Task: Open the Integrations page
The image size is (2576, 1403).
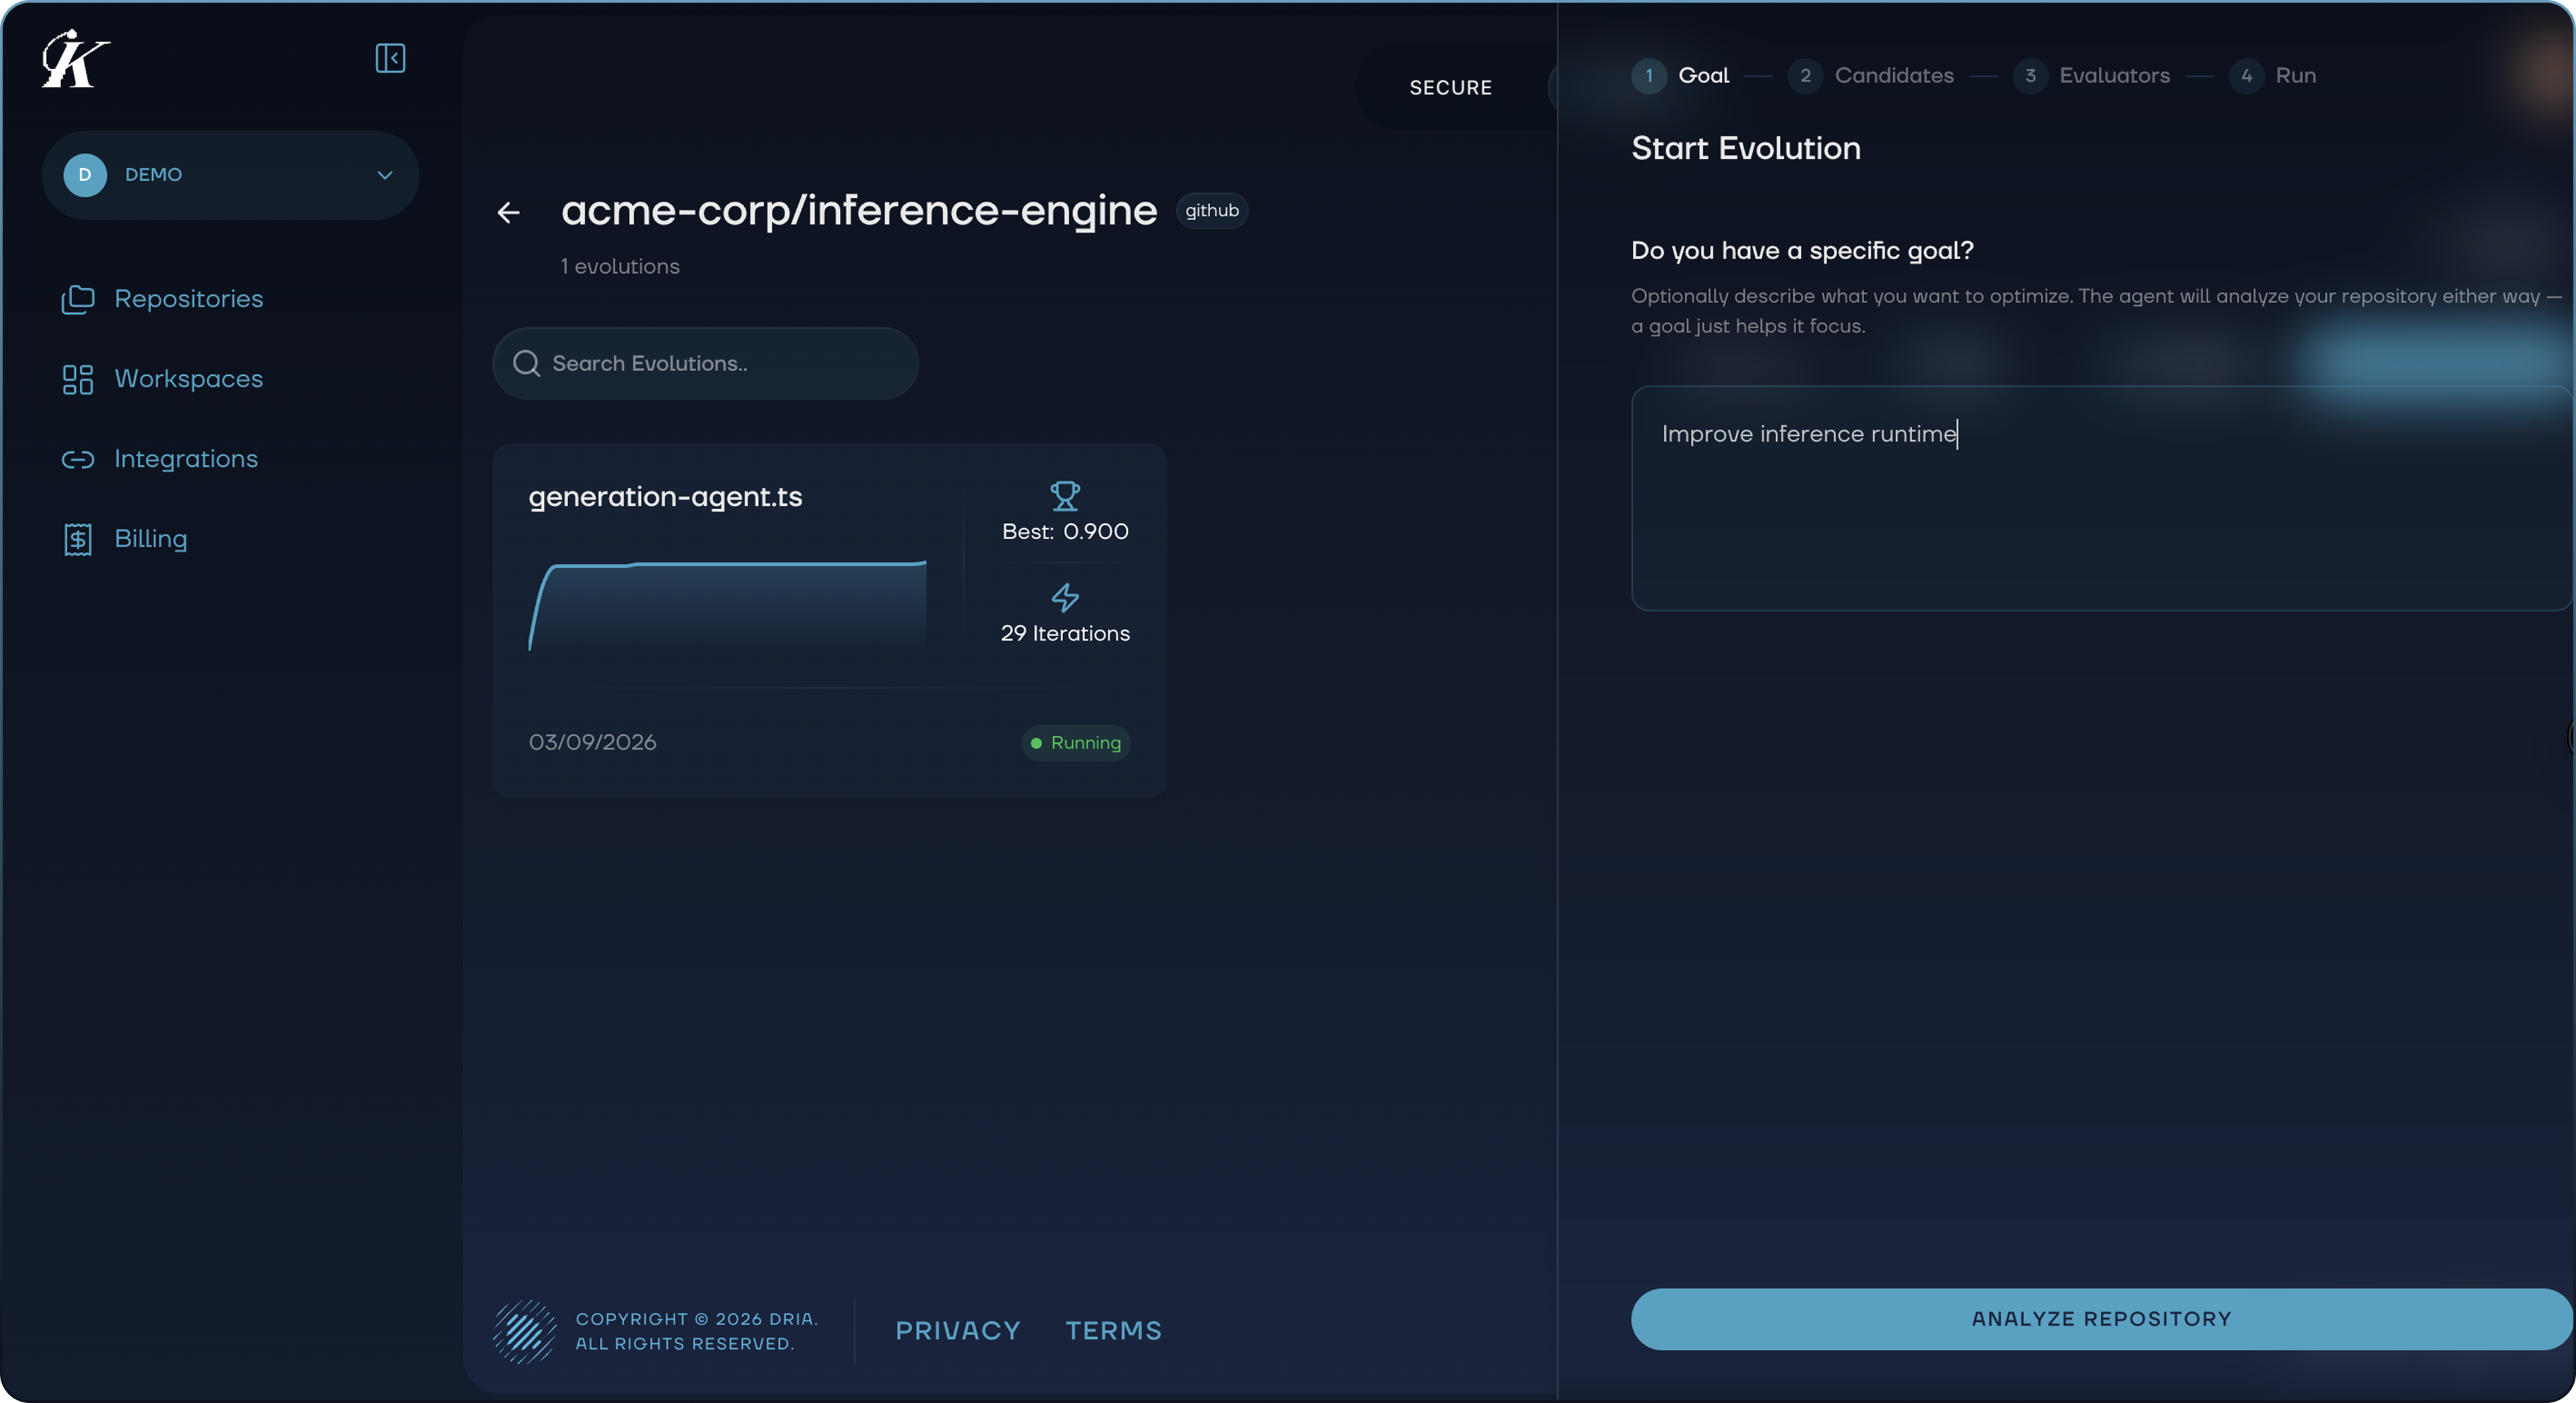Action: pos(185,458)
